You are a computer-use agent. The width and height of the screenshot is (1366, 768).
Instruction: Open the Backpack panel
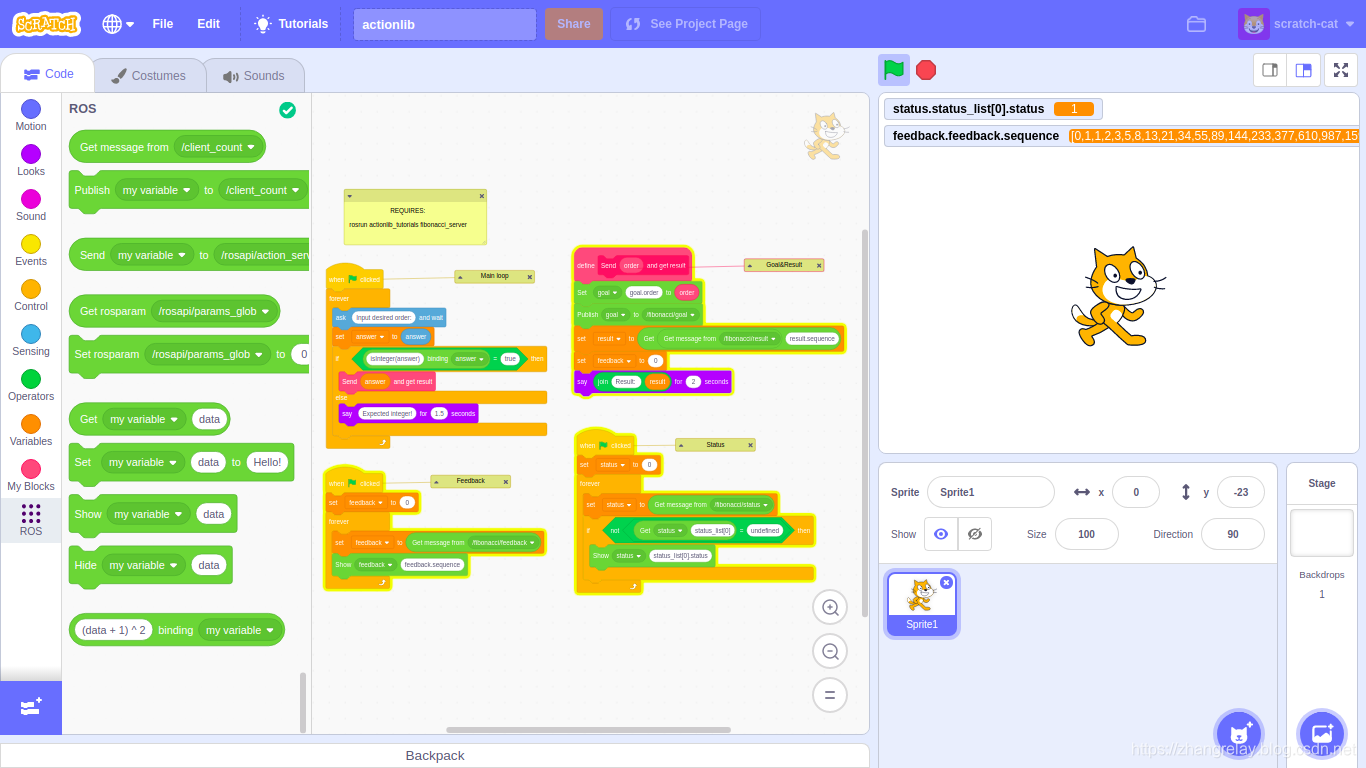[434, 756]
